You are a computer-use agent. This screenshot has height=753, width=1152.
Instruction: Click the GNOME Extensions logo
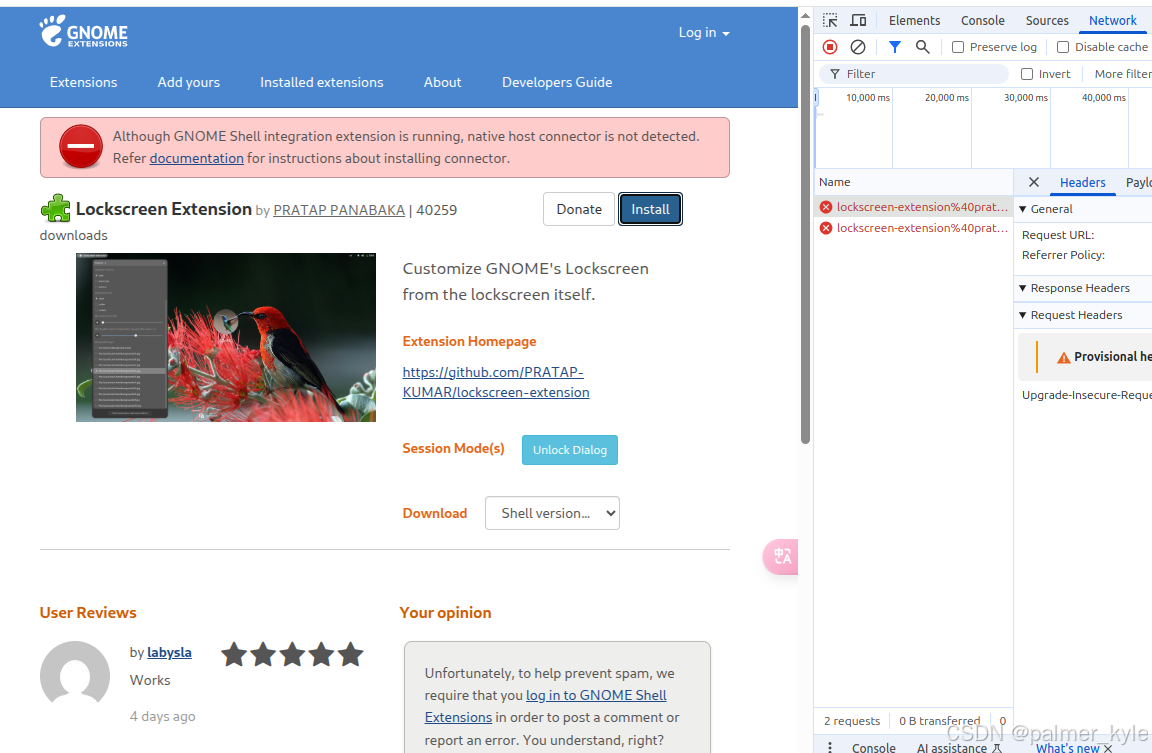pyautogui.click(x=83, y=32)
